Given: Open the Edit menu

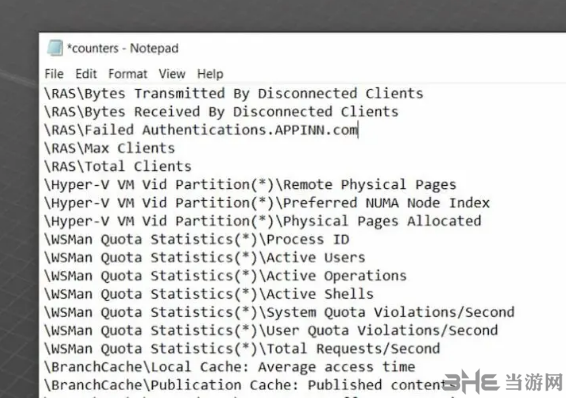Looking at the screenshot, I should 86,74.
